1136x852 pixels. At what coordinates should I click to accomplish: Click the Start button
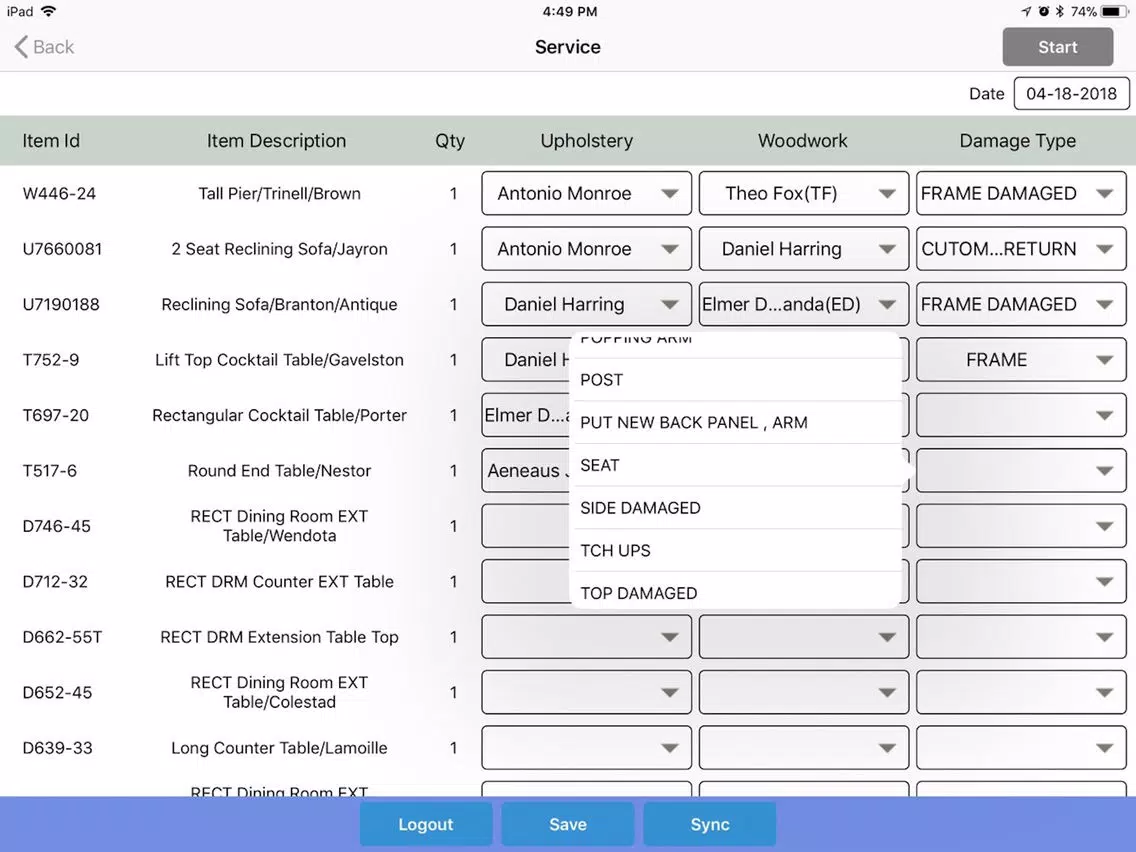tap(1058, 47)
